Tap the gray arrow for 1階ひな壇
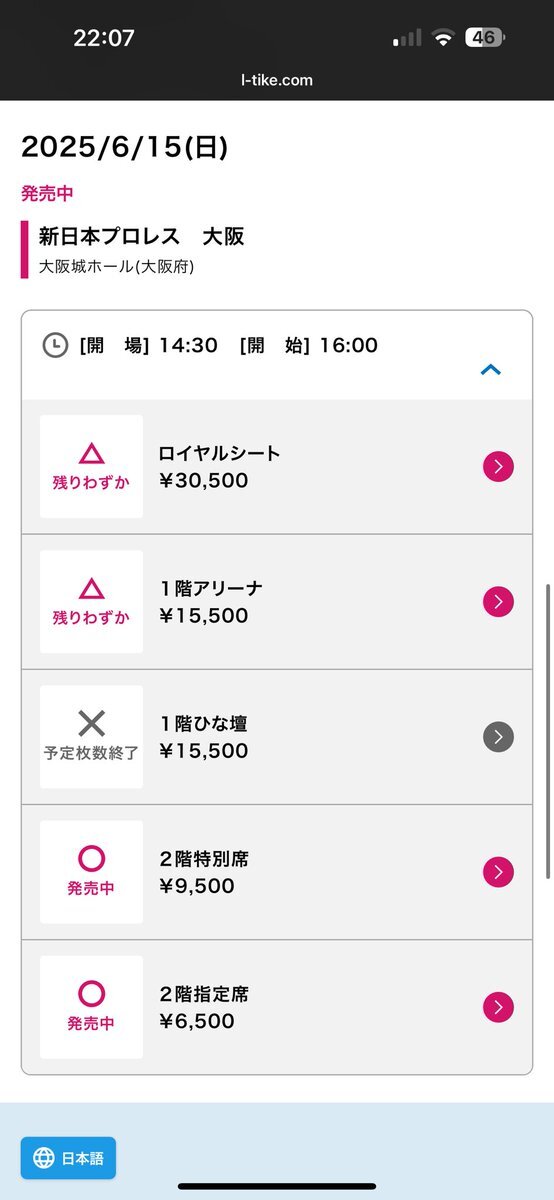The height and width of the screenshot is (1200, 554). [x=498, y=737]
